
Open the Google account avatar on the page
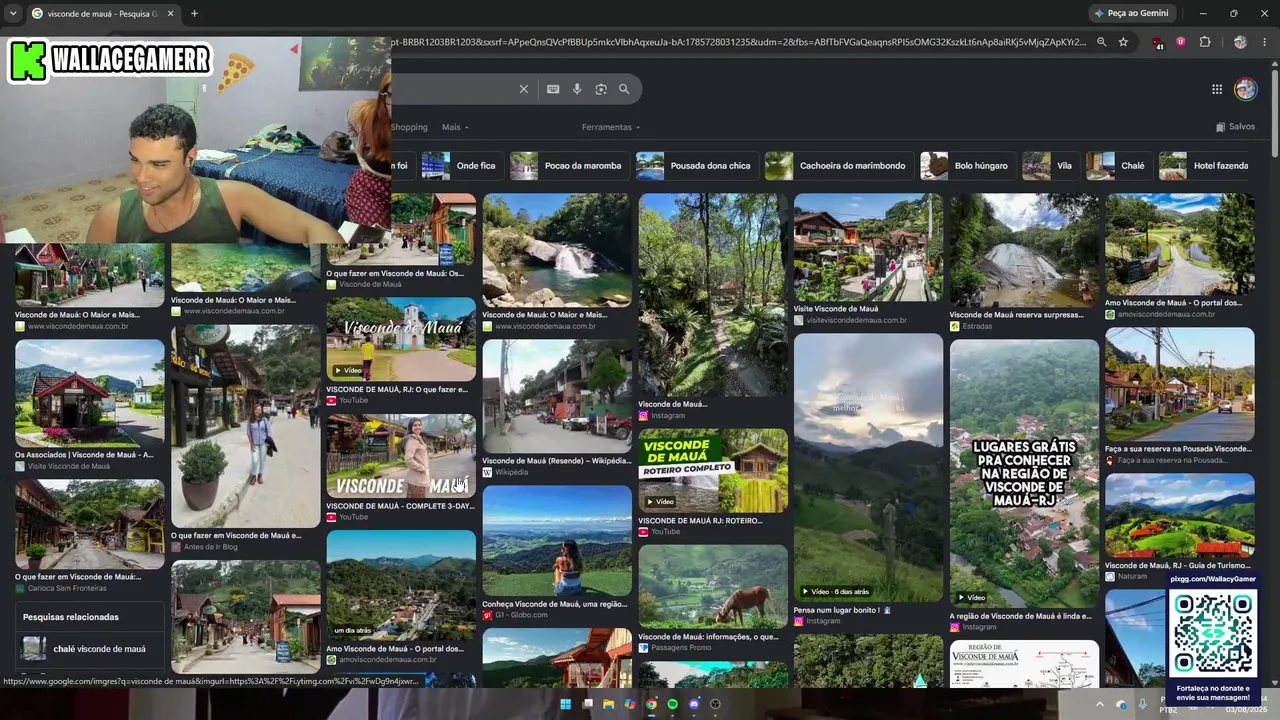tap(1245, 89)
